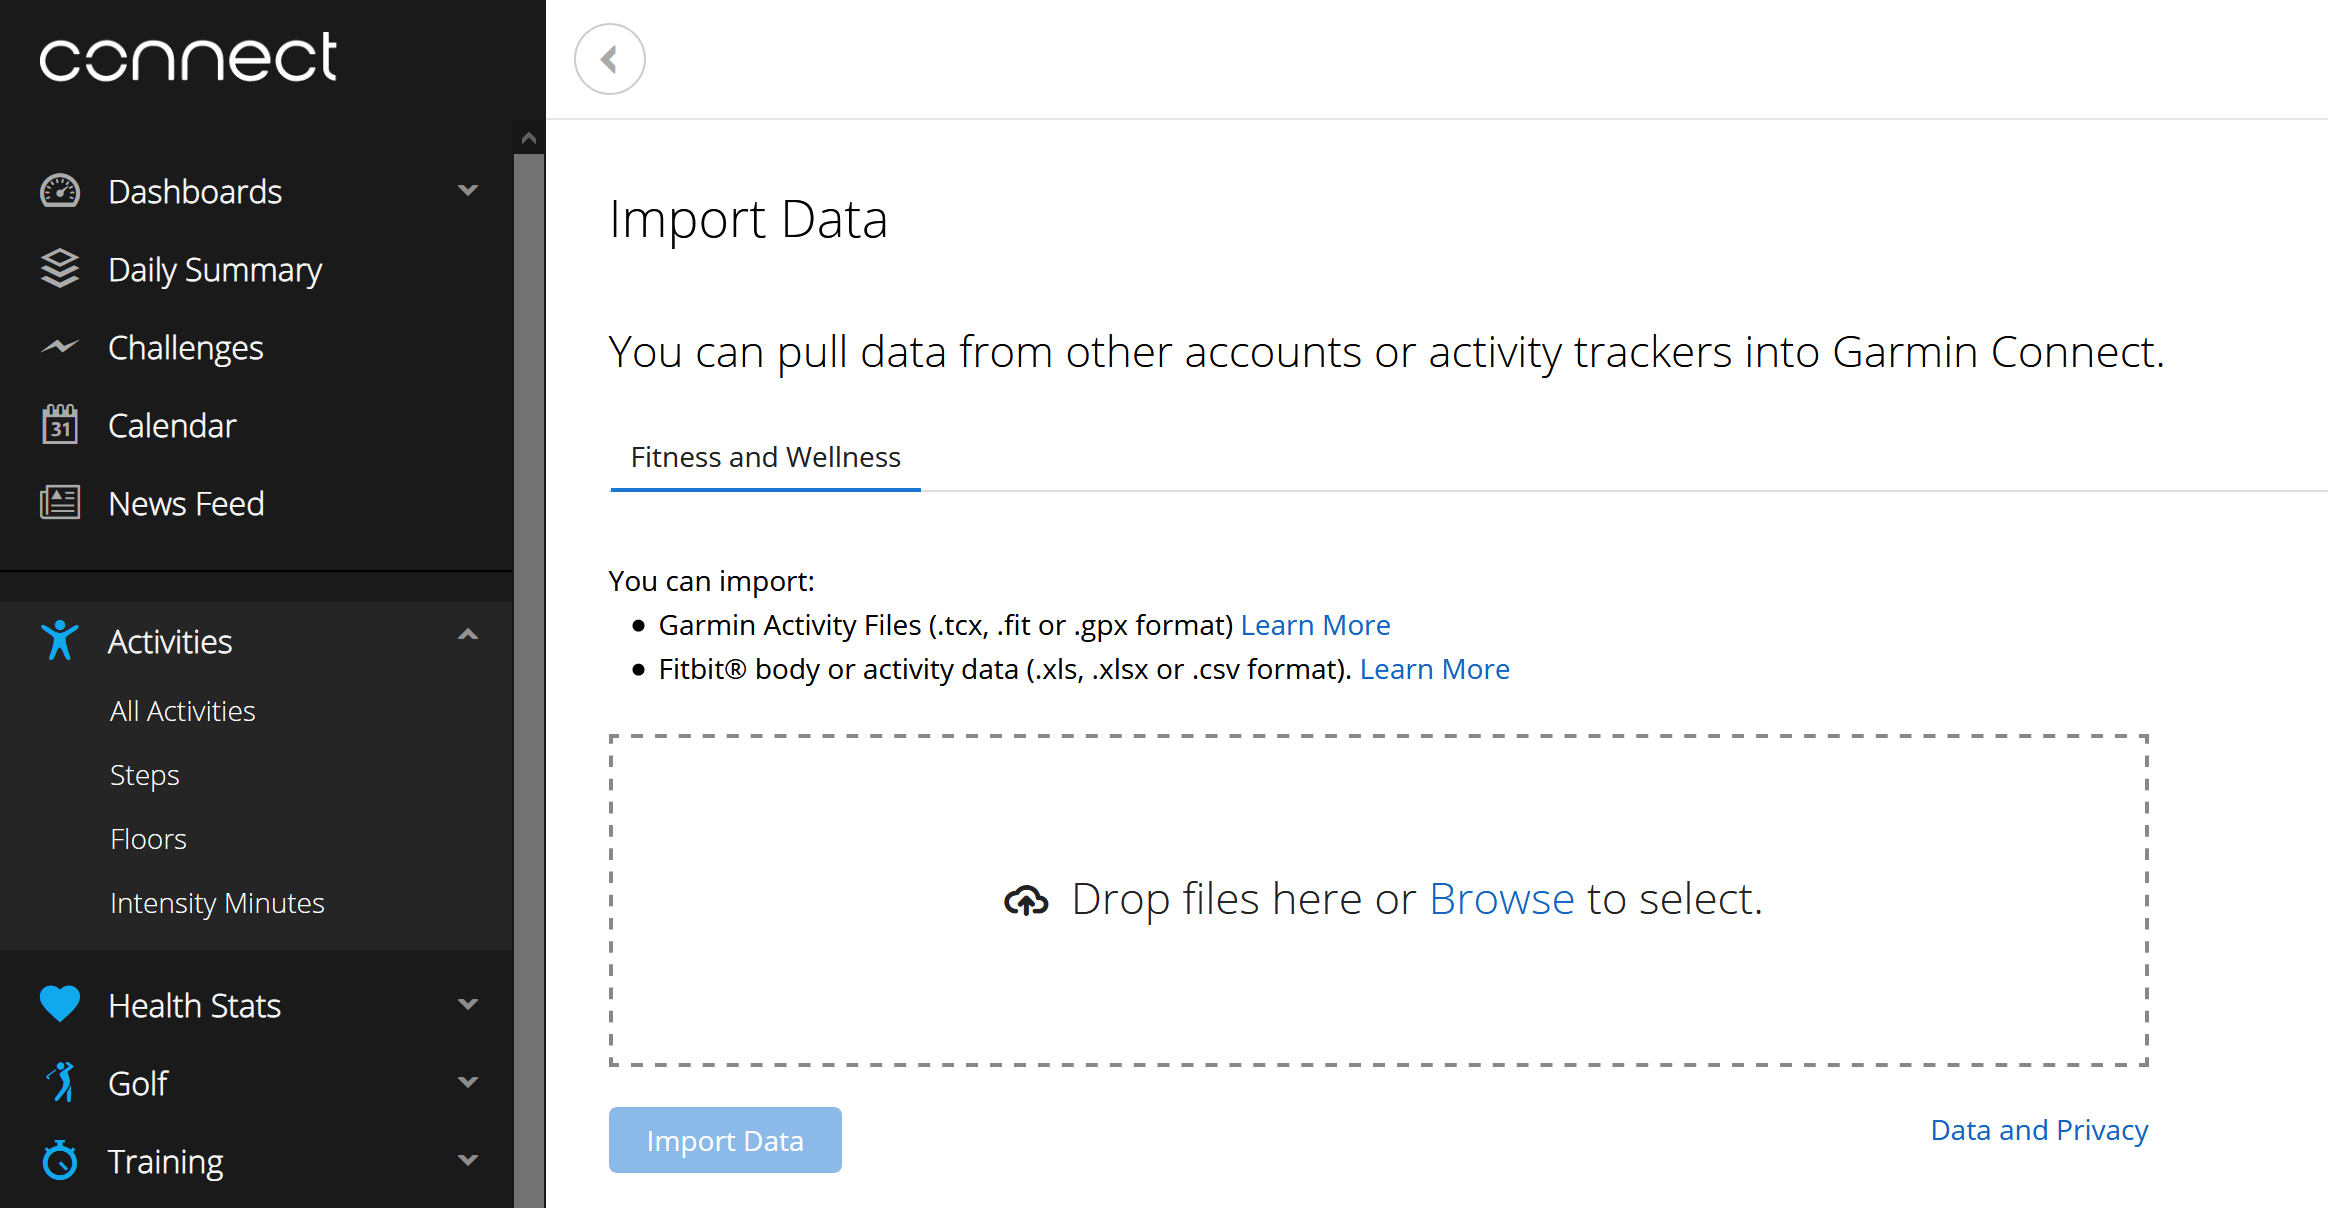Collapse the Activities section
The image size is (2328, 1208).
click(467, 634)
